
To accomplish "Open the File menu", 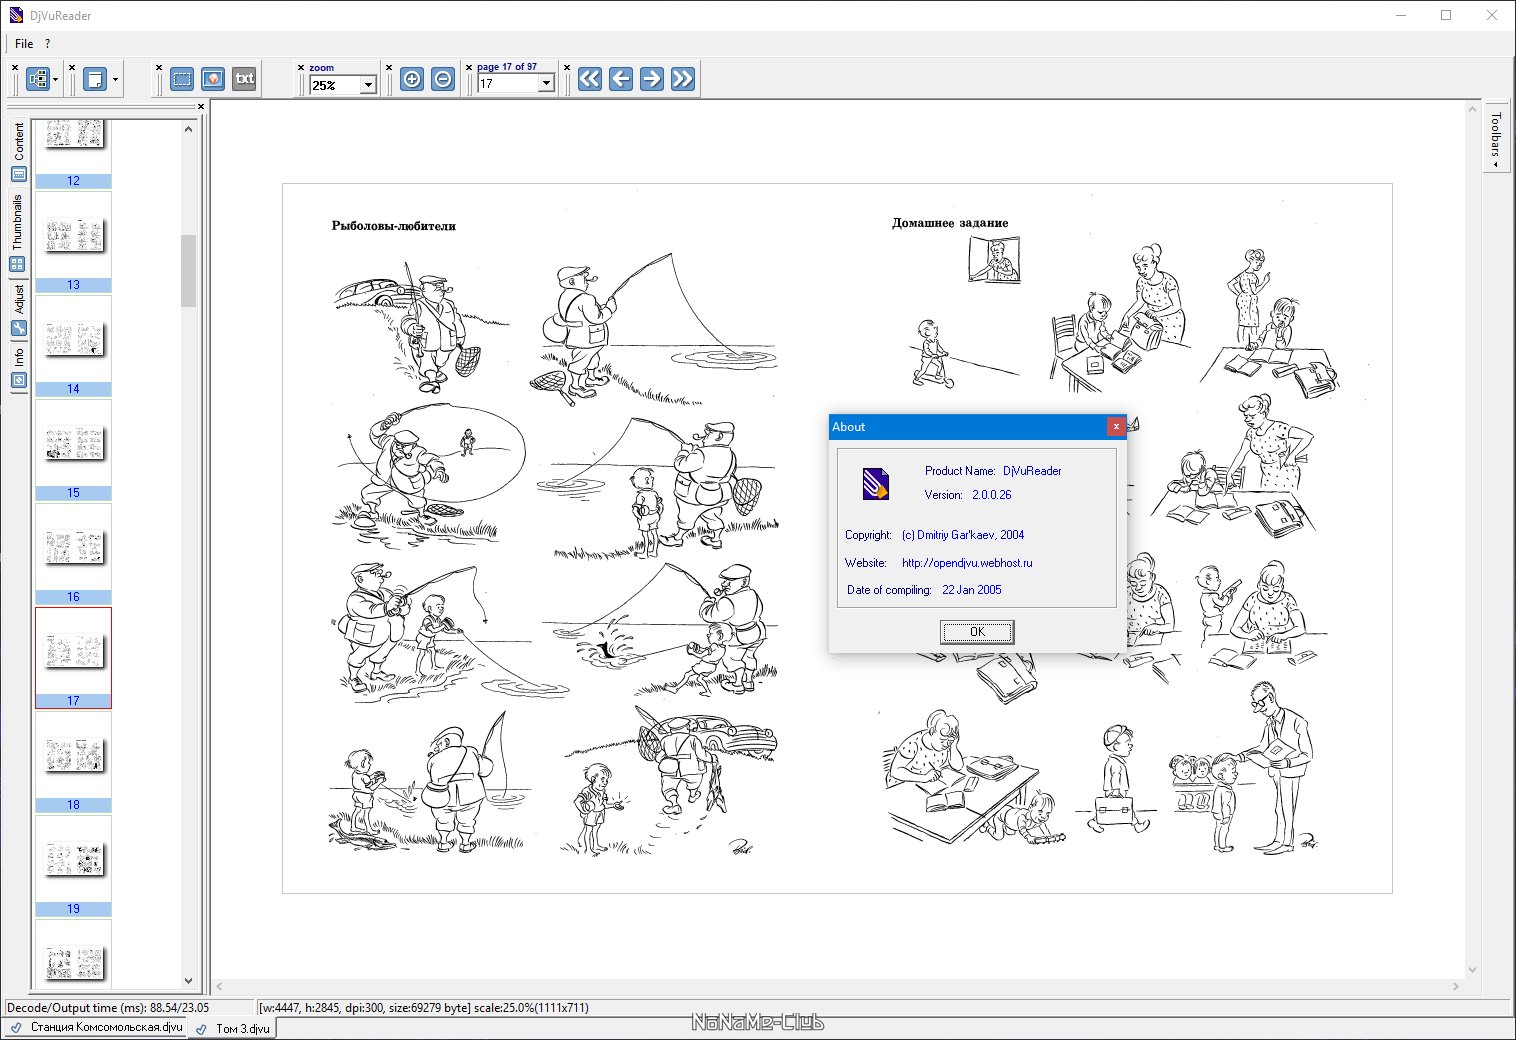I will point(24,44).
